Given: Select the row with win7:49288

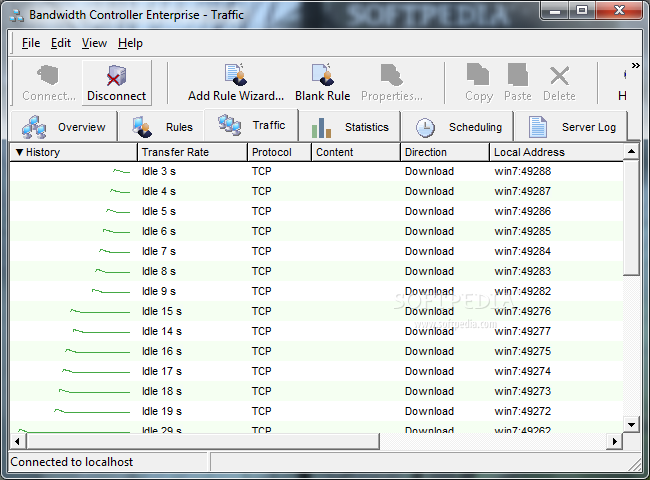Looking at the screenshot, I should pyautogui.click(x=316, y=171).
